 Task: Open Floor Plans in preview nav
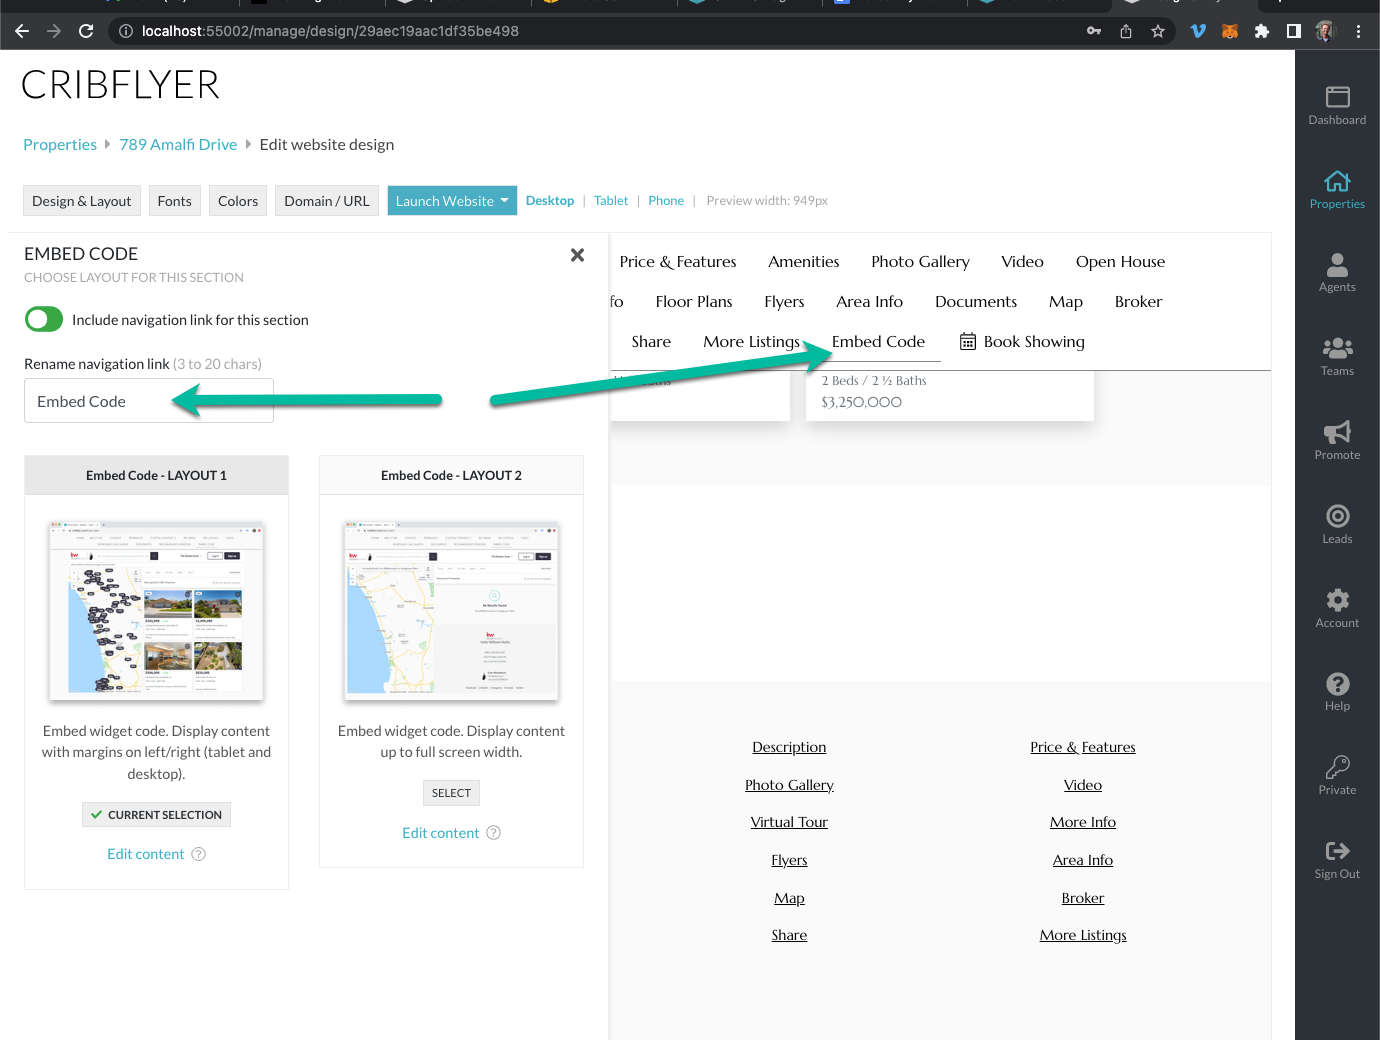[694, 301]
